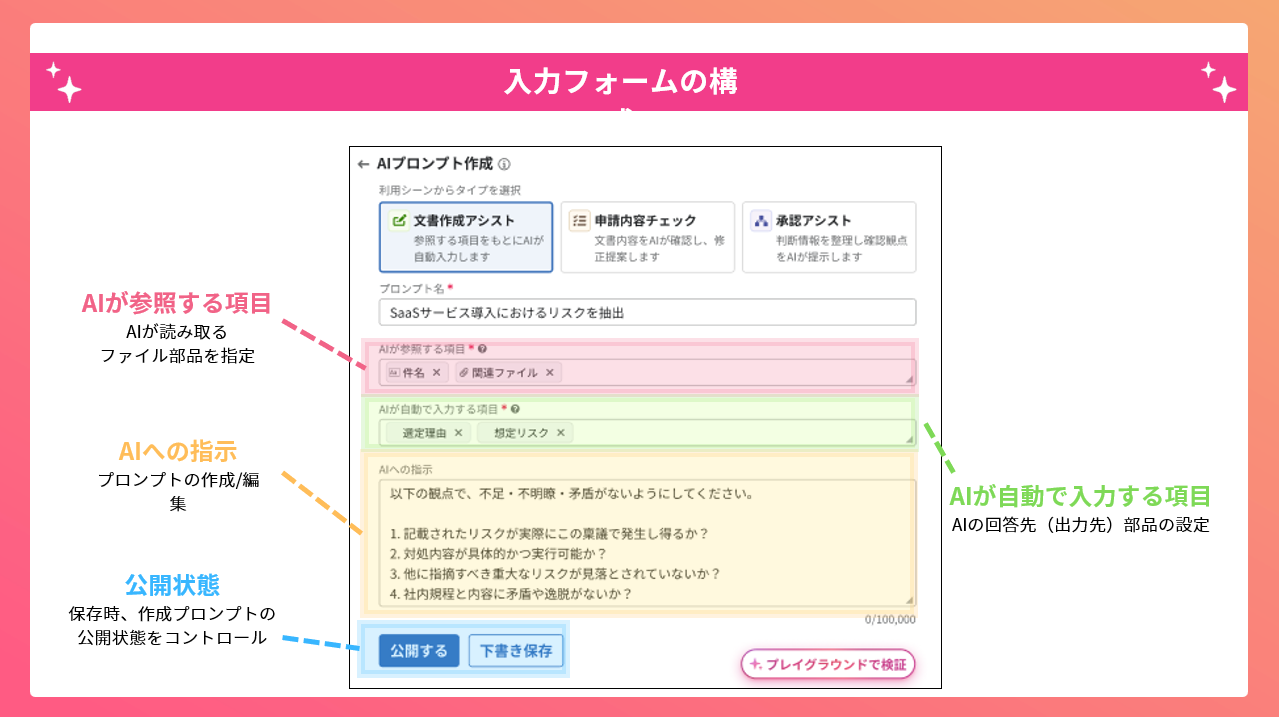This screenshot has height=717, width=1279.
Task: Remove the 選定理由 tag
Action: (x=458, y=433)
